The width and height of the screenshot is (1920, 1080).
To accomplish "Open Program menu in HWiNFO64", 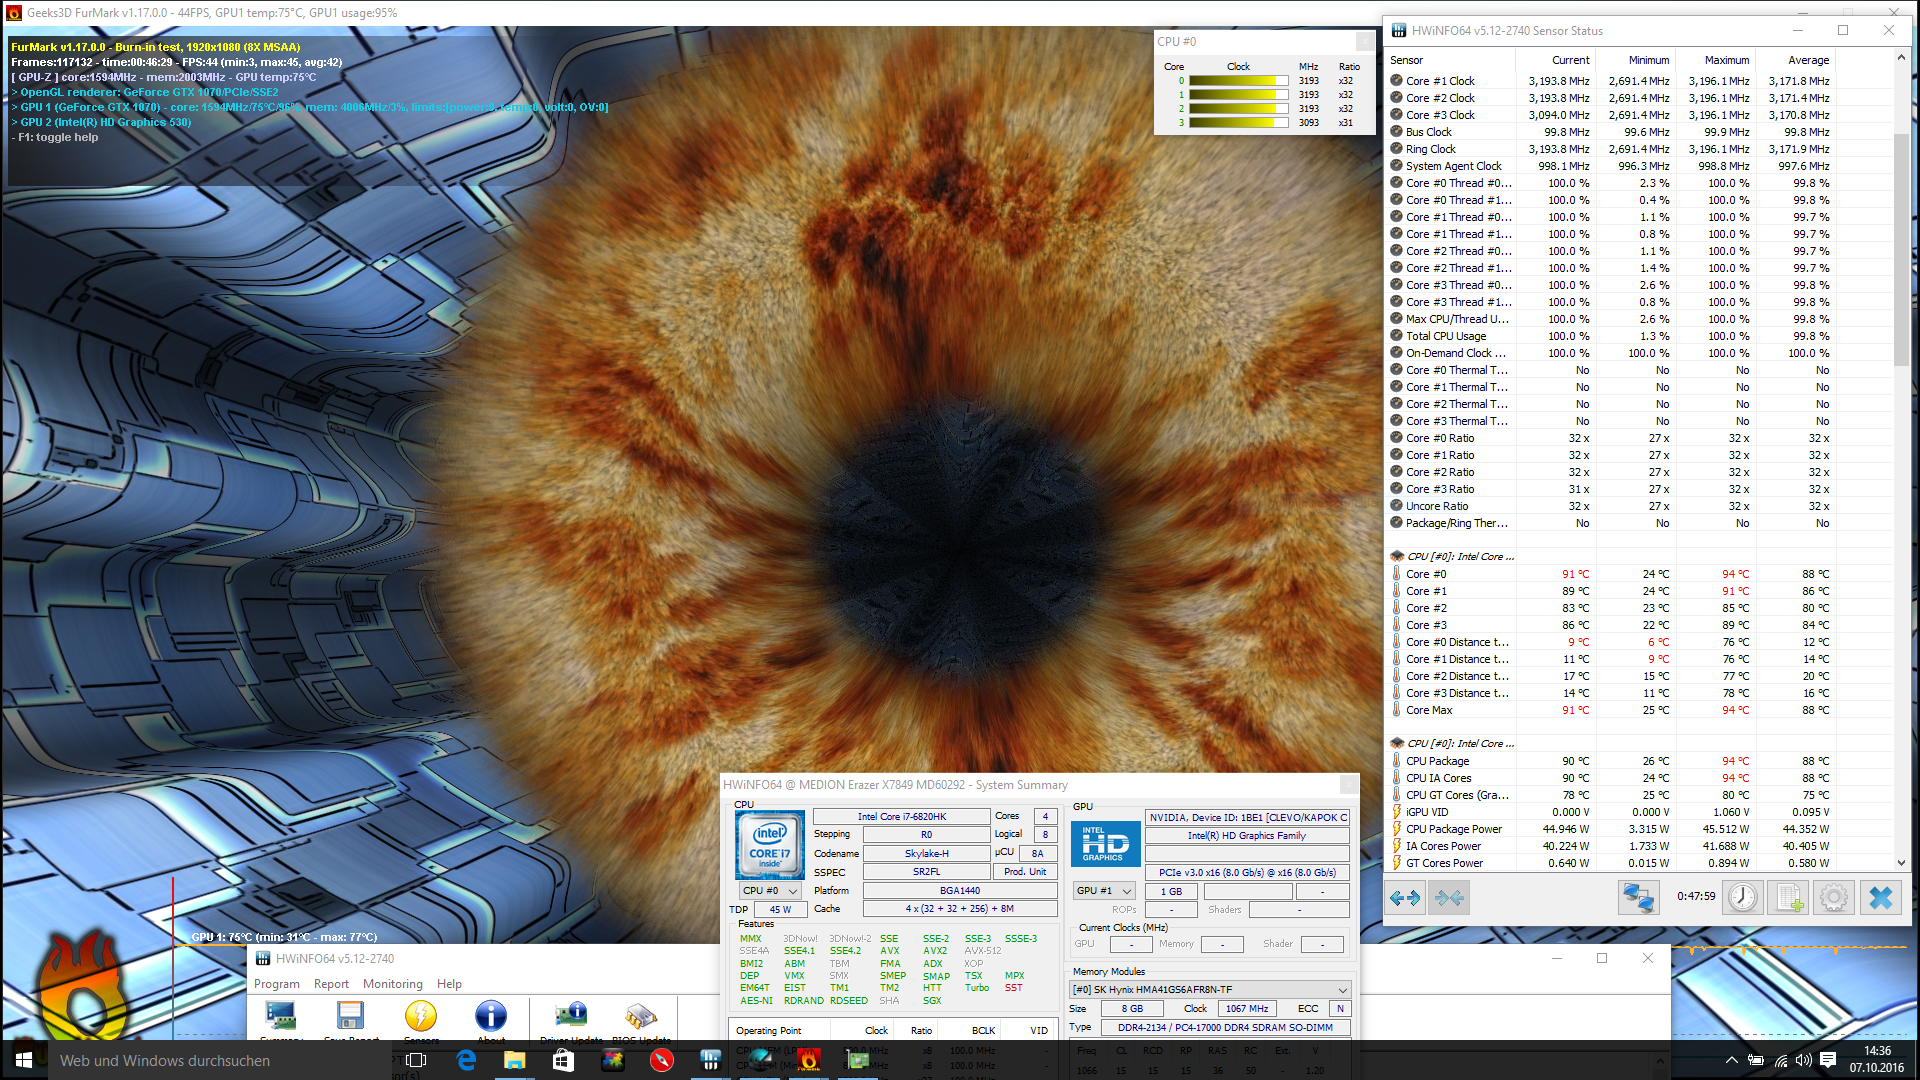I will coord(277,984).
